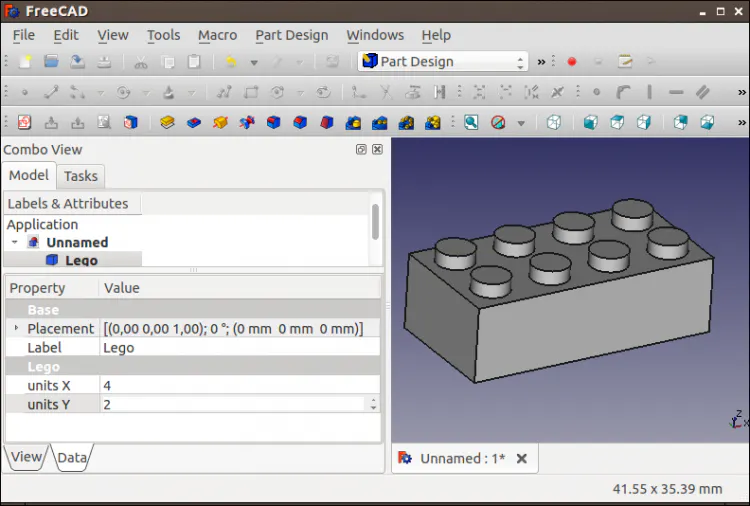This screenshot has height=506, width=750.
Task: Click the units Y spinbox stepper
Action: pos(373,404)
